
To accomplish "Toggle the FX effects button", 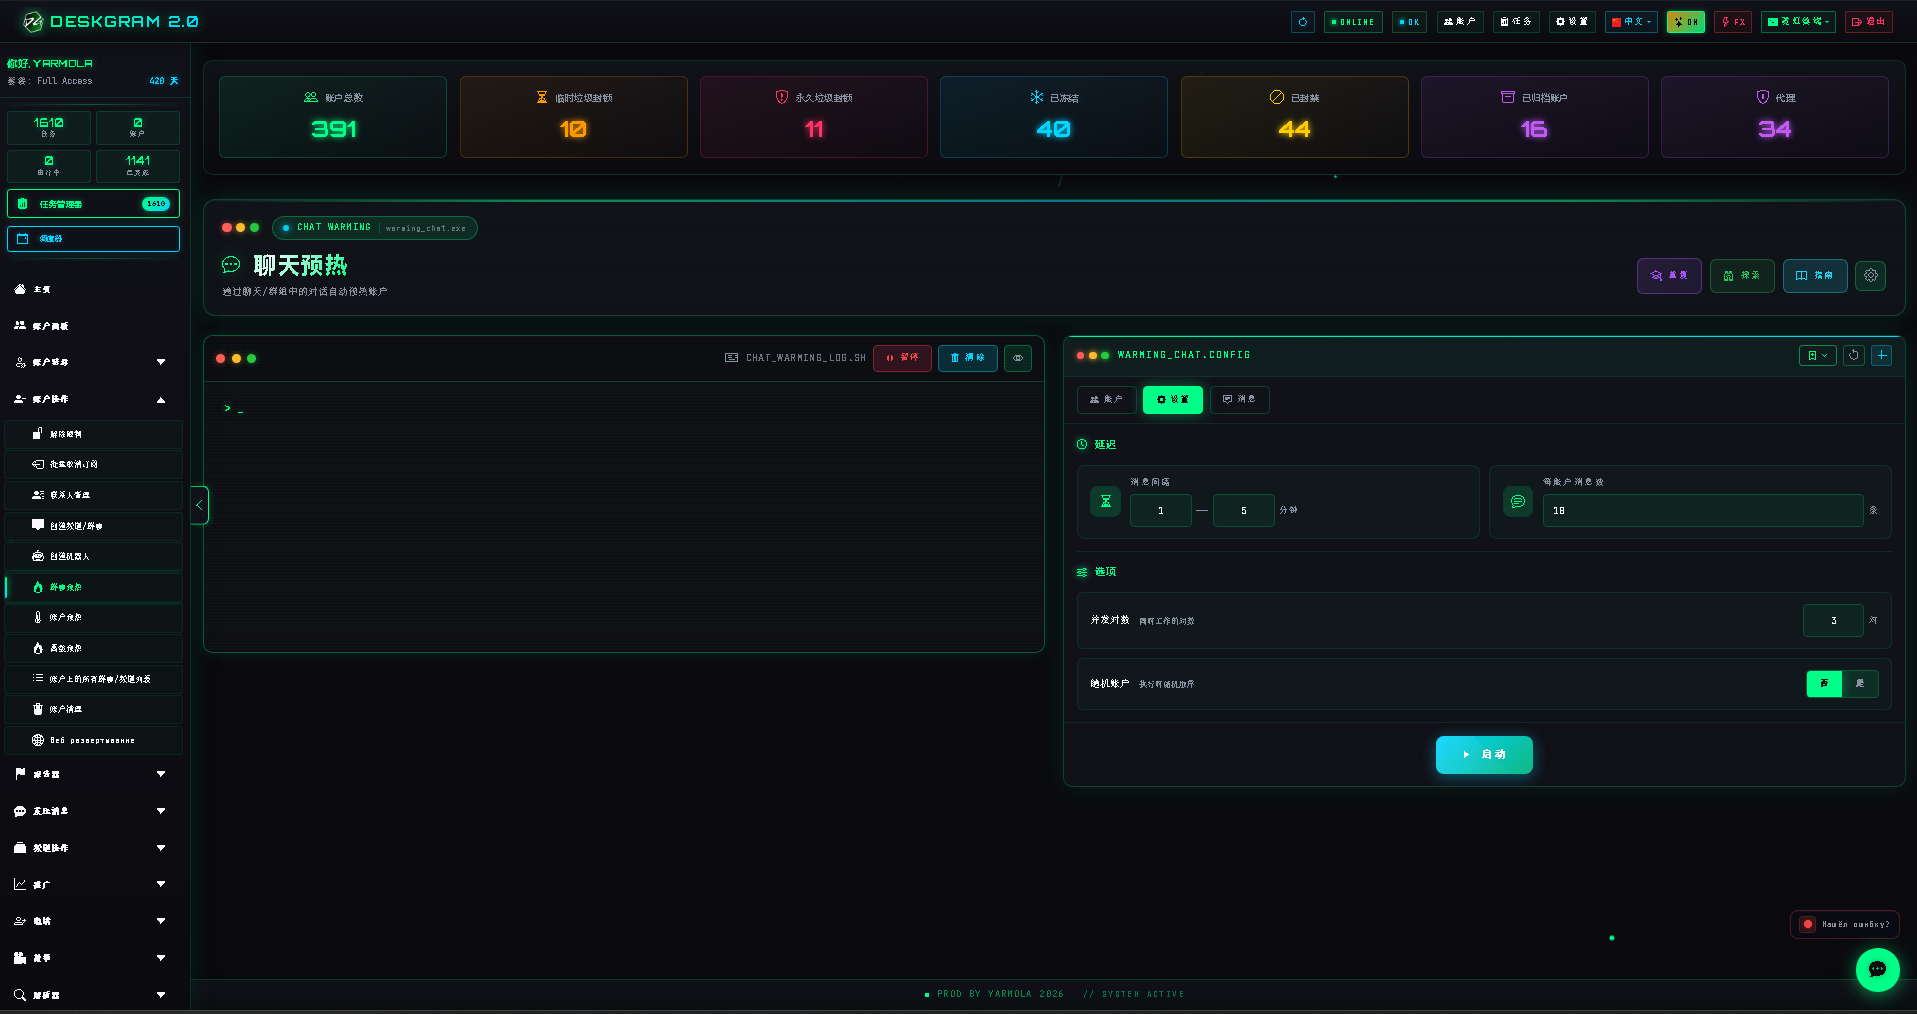I will pos(1733,22).
